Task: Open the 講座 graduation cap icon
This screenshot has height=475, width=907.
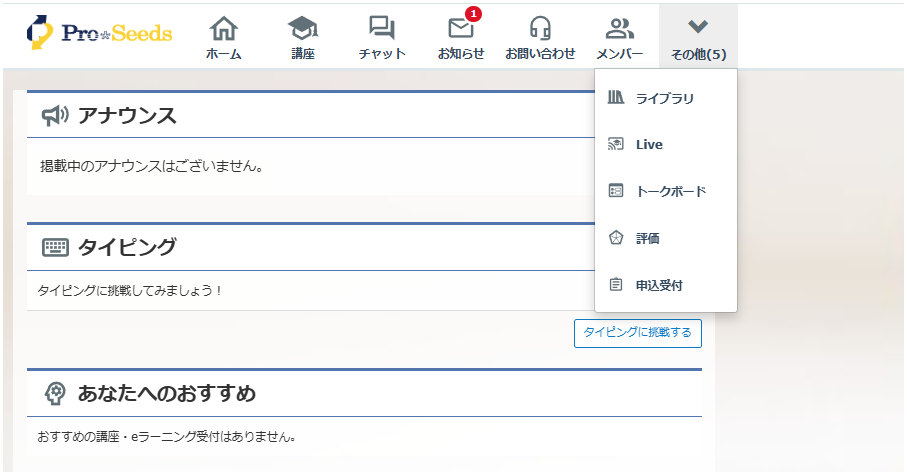Action: 302,28
